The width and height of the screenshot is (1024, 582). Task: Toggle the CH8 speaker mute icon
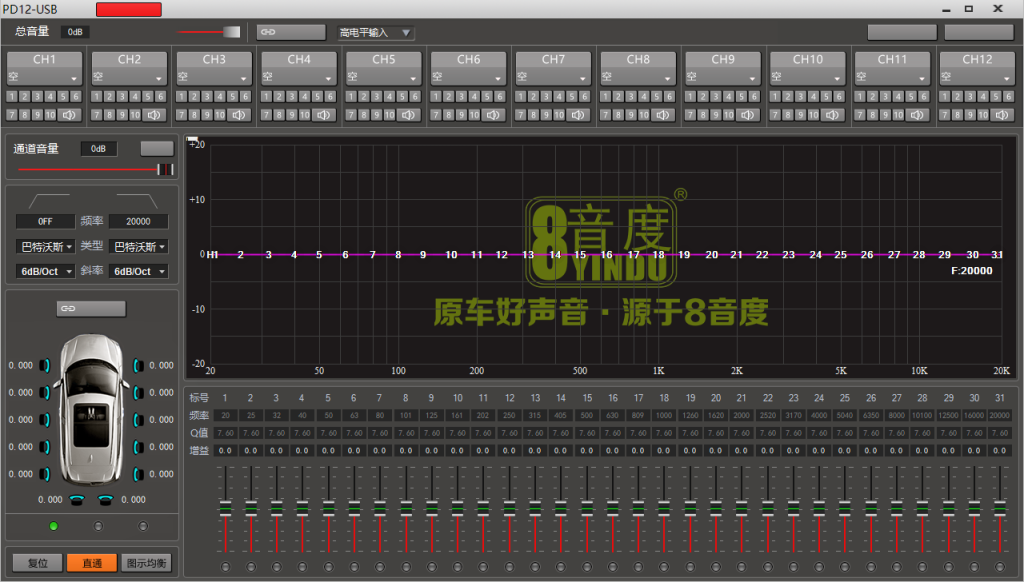(664, 115)
